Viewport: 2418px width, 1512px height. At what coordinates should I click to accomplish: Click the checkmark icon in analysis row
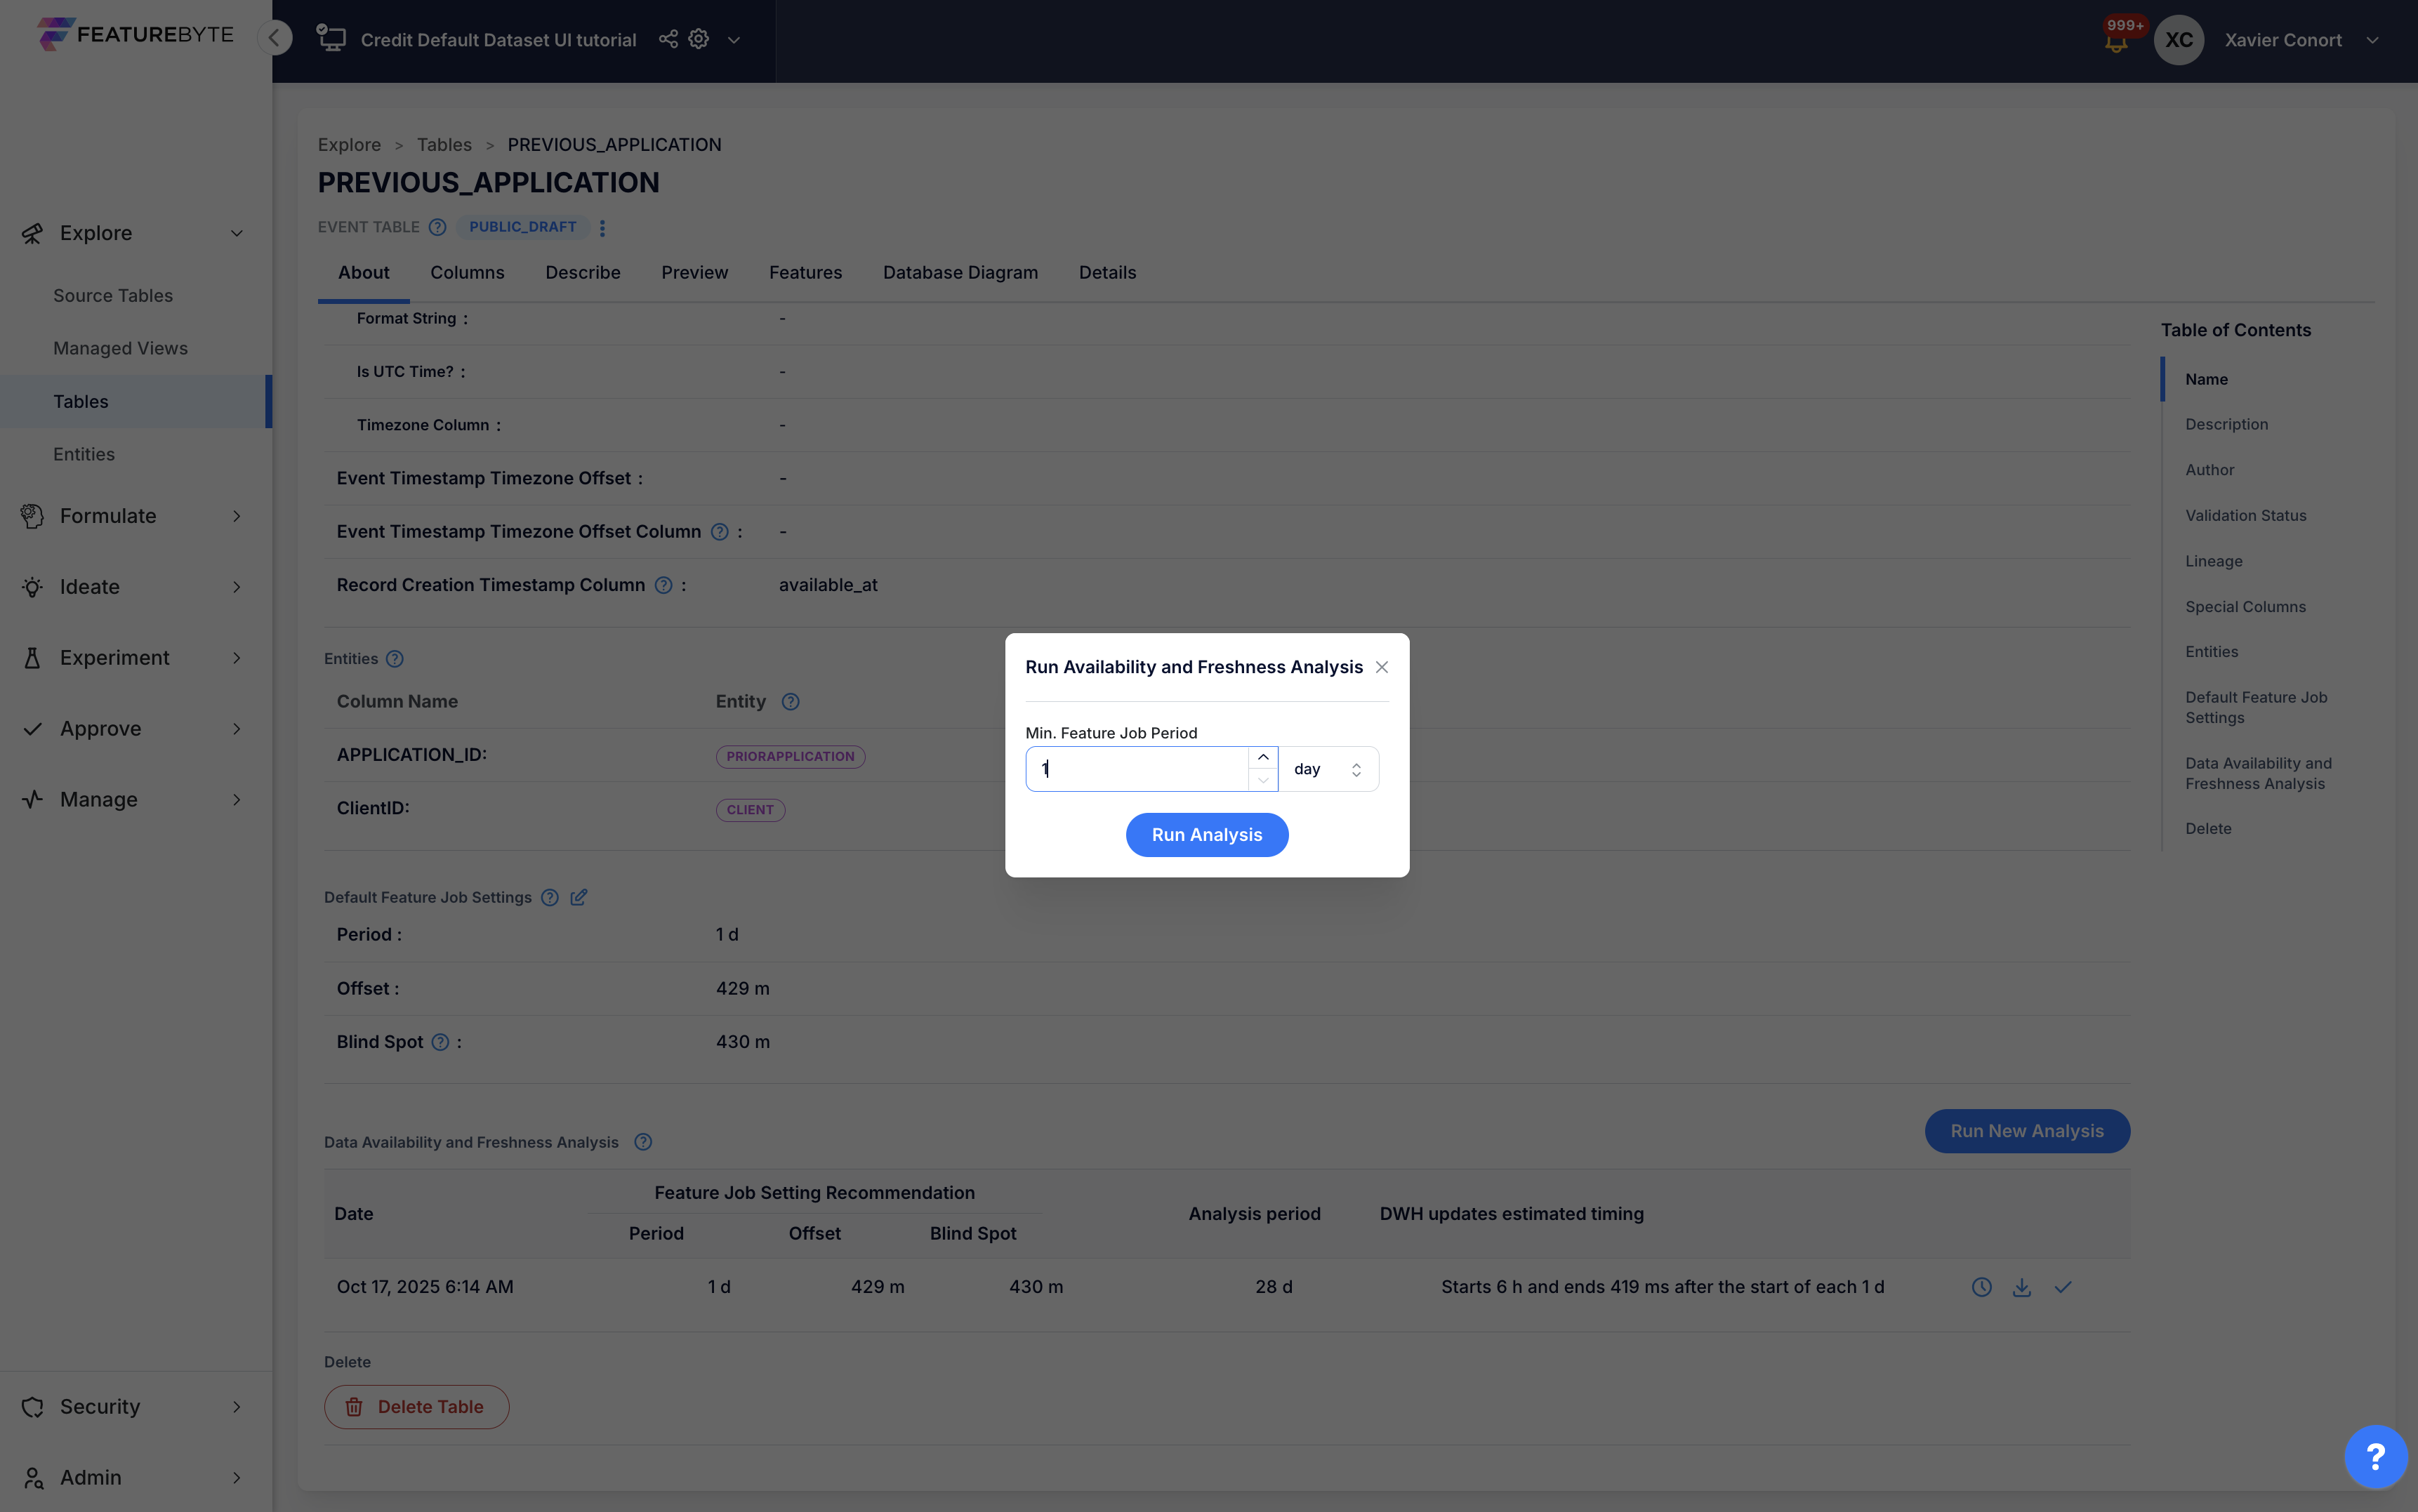tap(2062, 1287)
